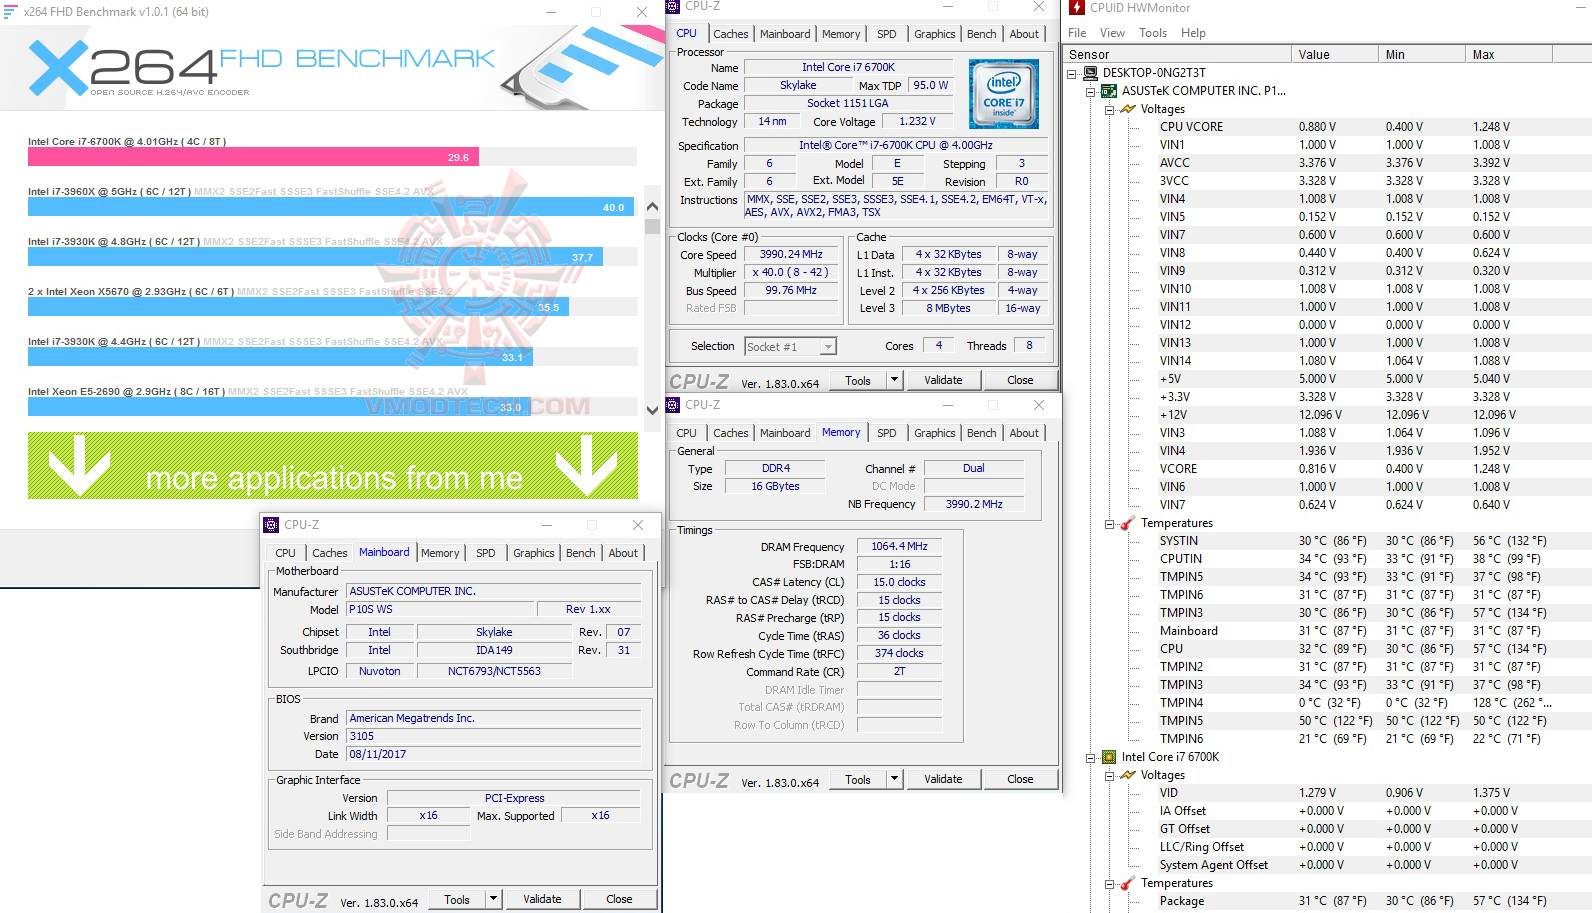
Task: Click the Core i7 Temperatures thermometer icon
Action: [x=1128, y=883]
